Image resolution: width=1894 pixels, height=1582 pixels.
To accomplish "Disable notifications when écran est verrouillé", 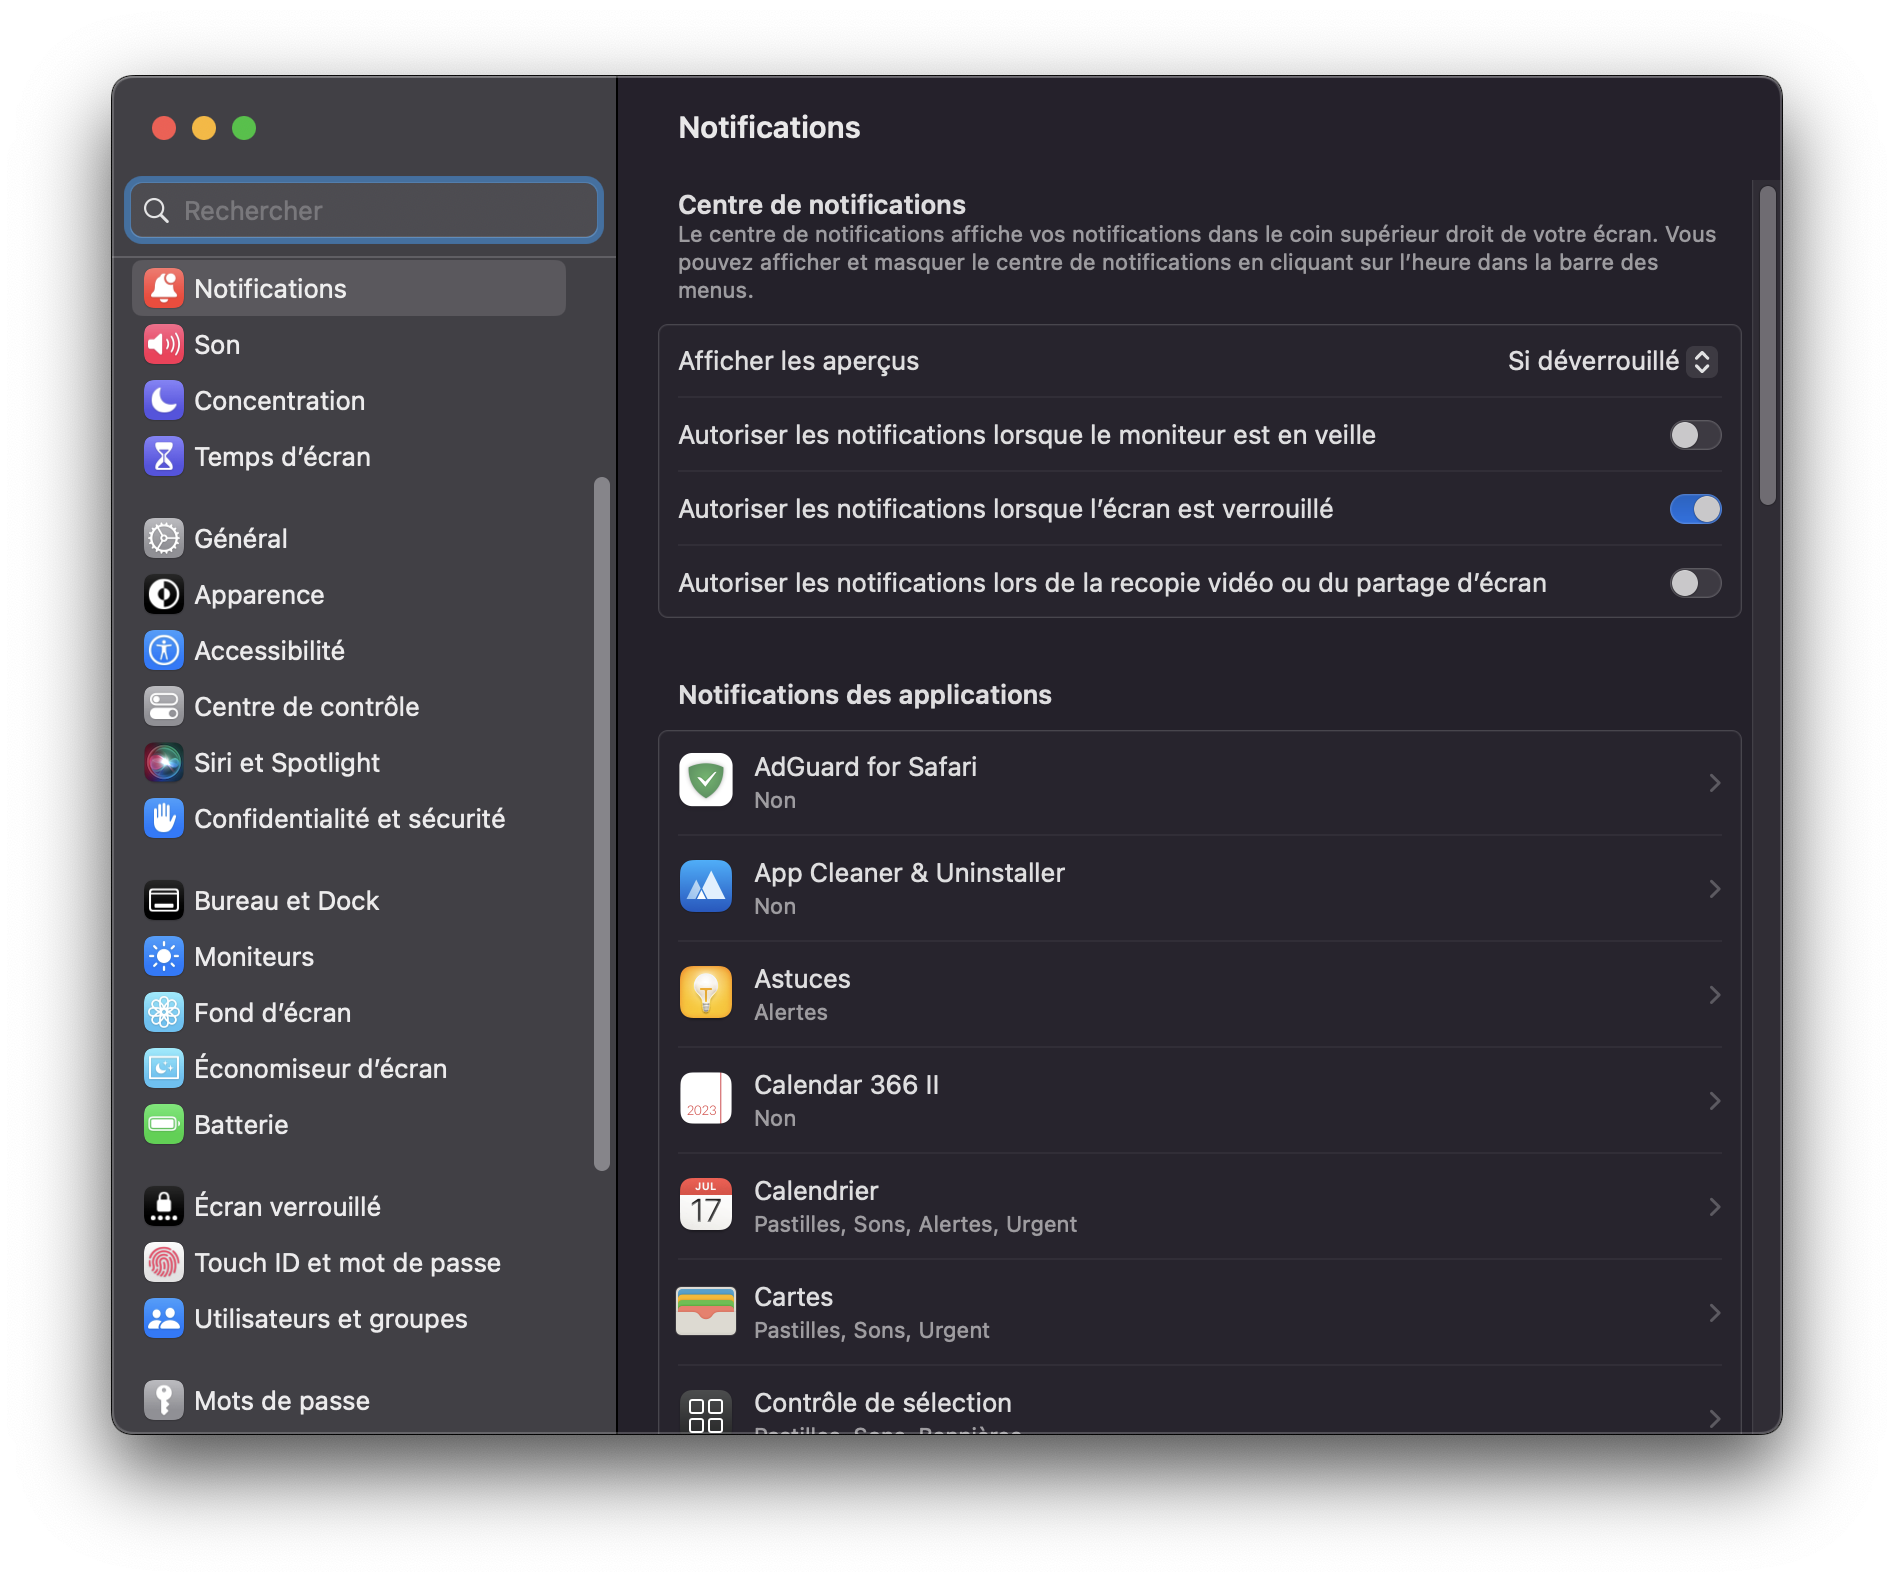I will [x=1695, y=509].
